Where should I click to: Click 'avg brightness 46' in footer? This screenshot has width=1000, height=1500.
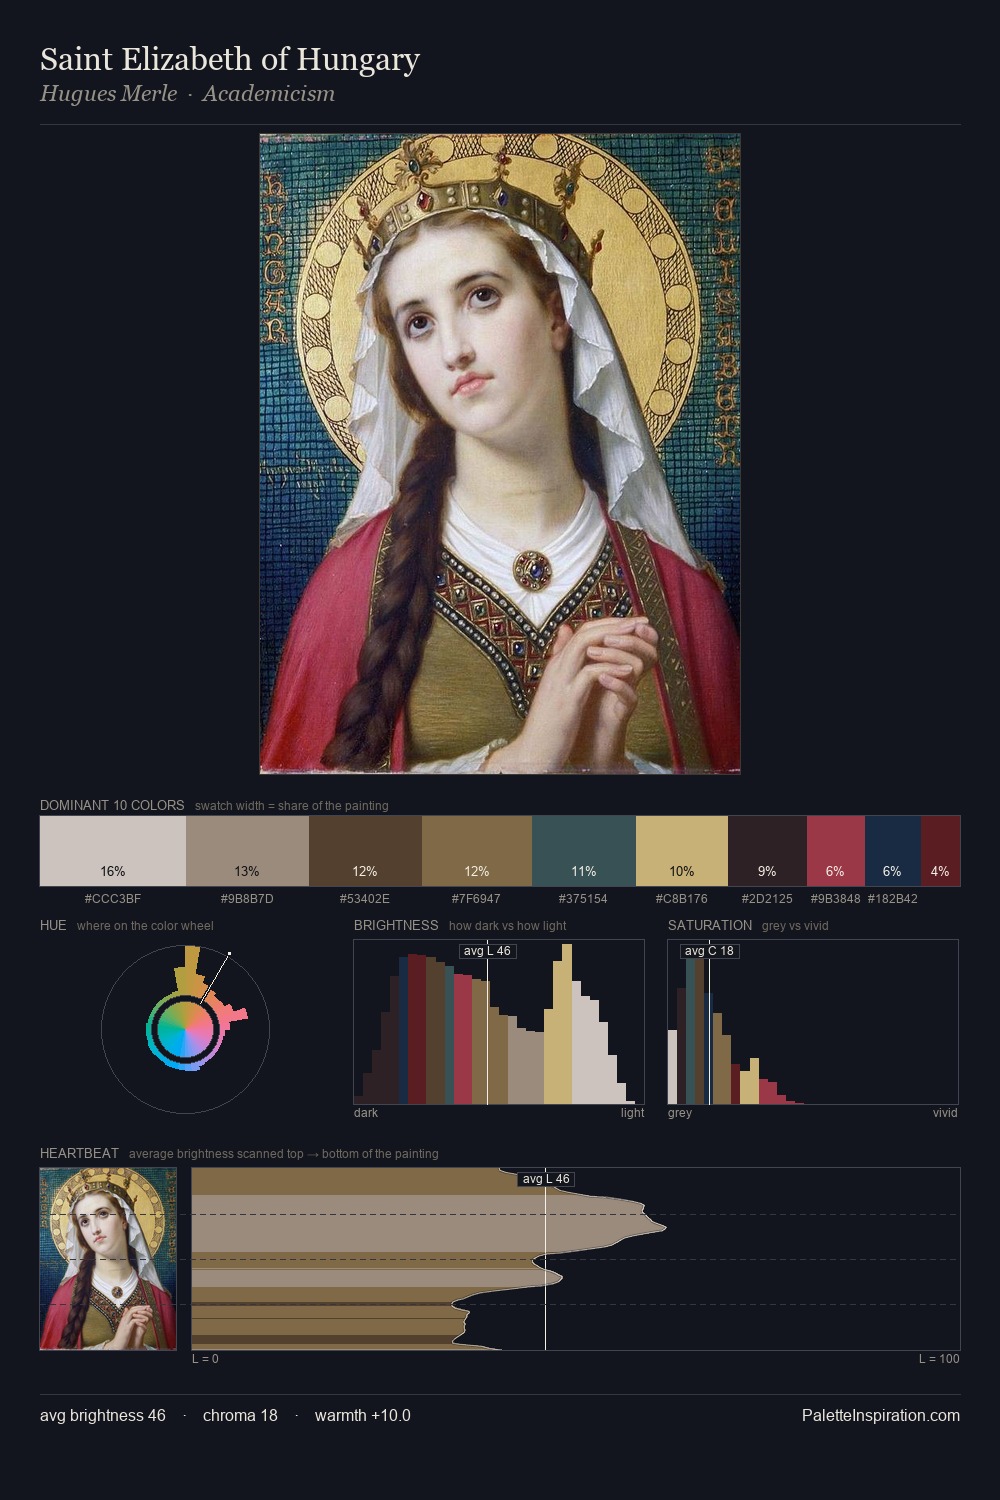pos(103,1415)
